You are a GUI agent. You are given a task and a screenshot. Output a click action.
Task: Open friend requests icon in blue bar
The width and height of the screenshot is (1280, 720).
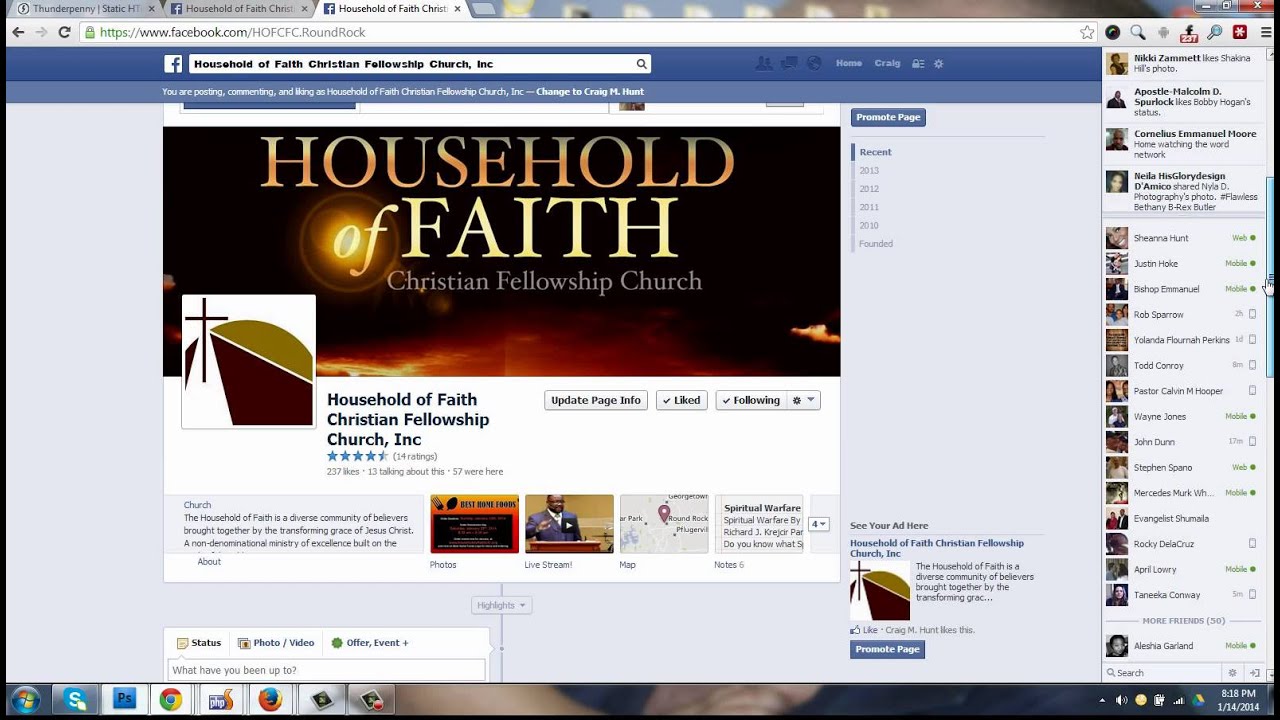(x=764, y=63)
